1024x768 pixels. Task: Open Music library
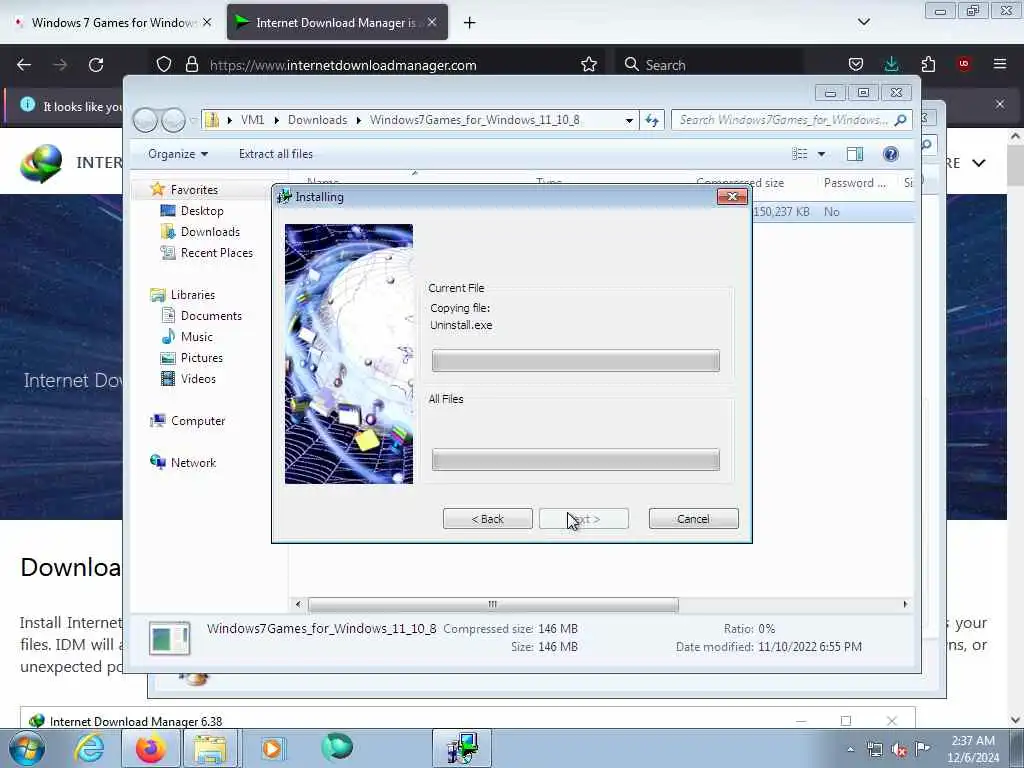point(197,337)
